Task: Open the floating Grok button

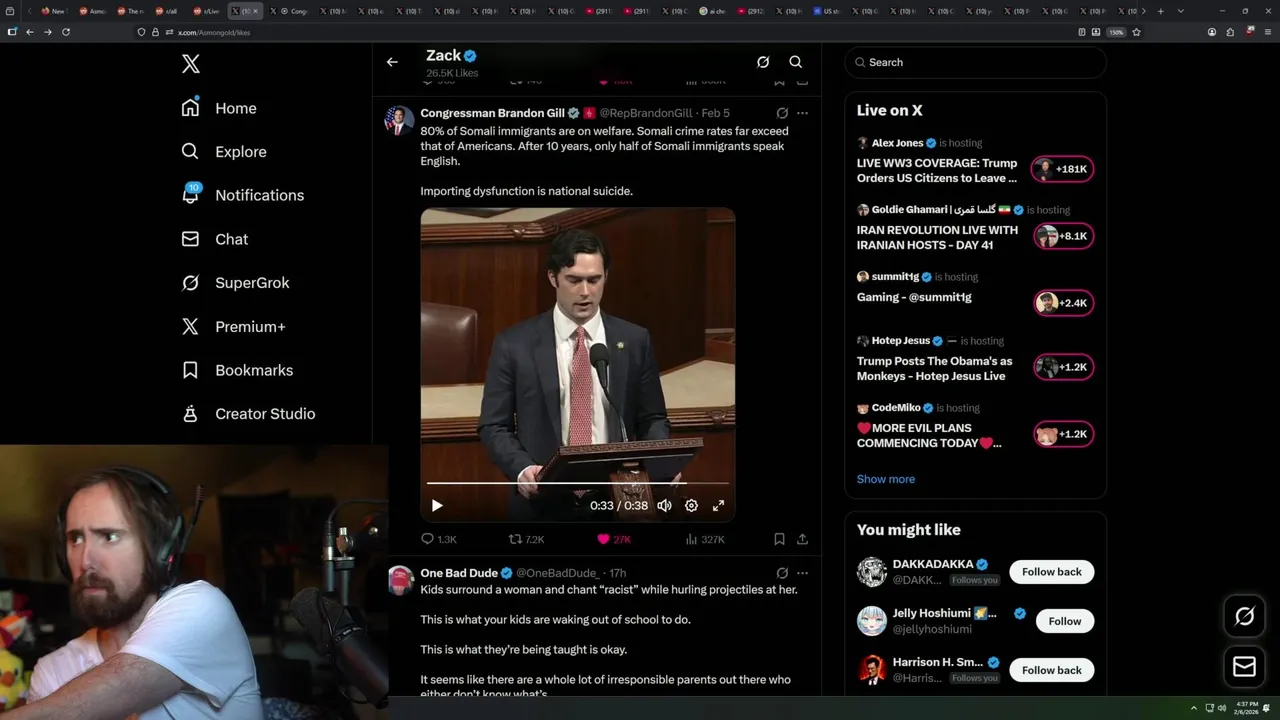Action: (x=1244, y=617)
